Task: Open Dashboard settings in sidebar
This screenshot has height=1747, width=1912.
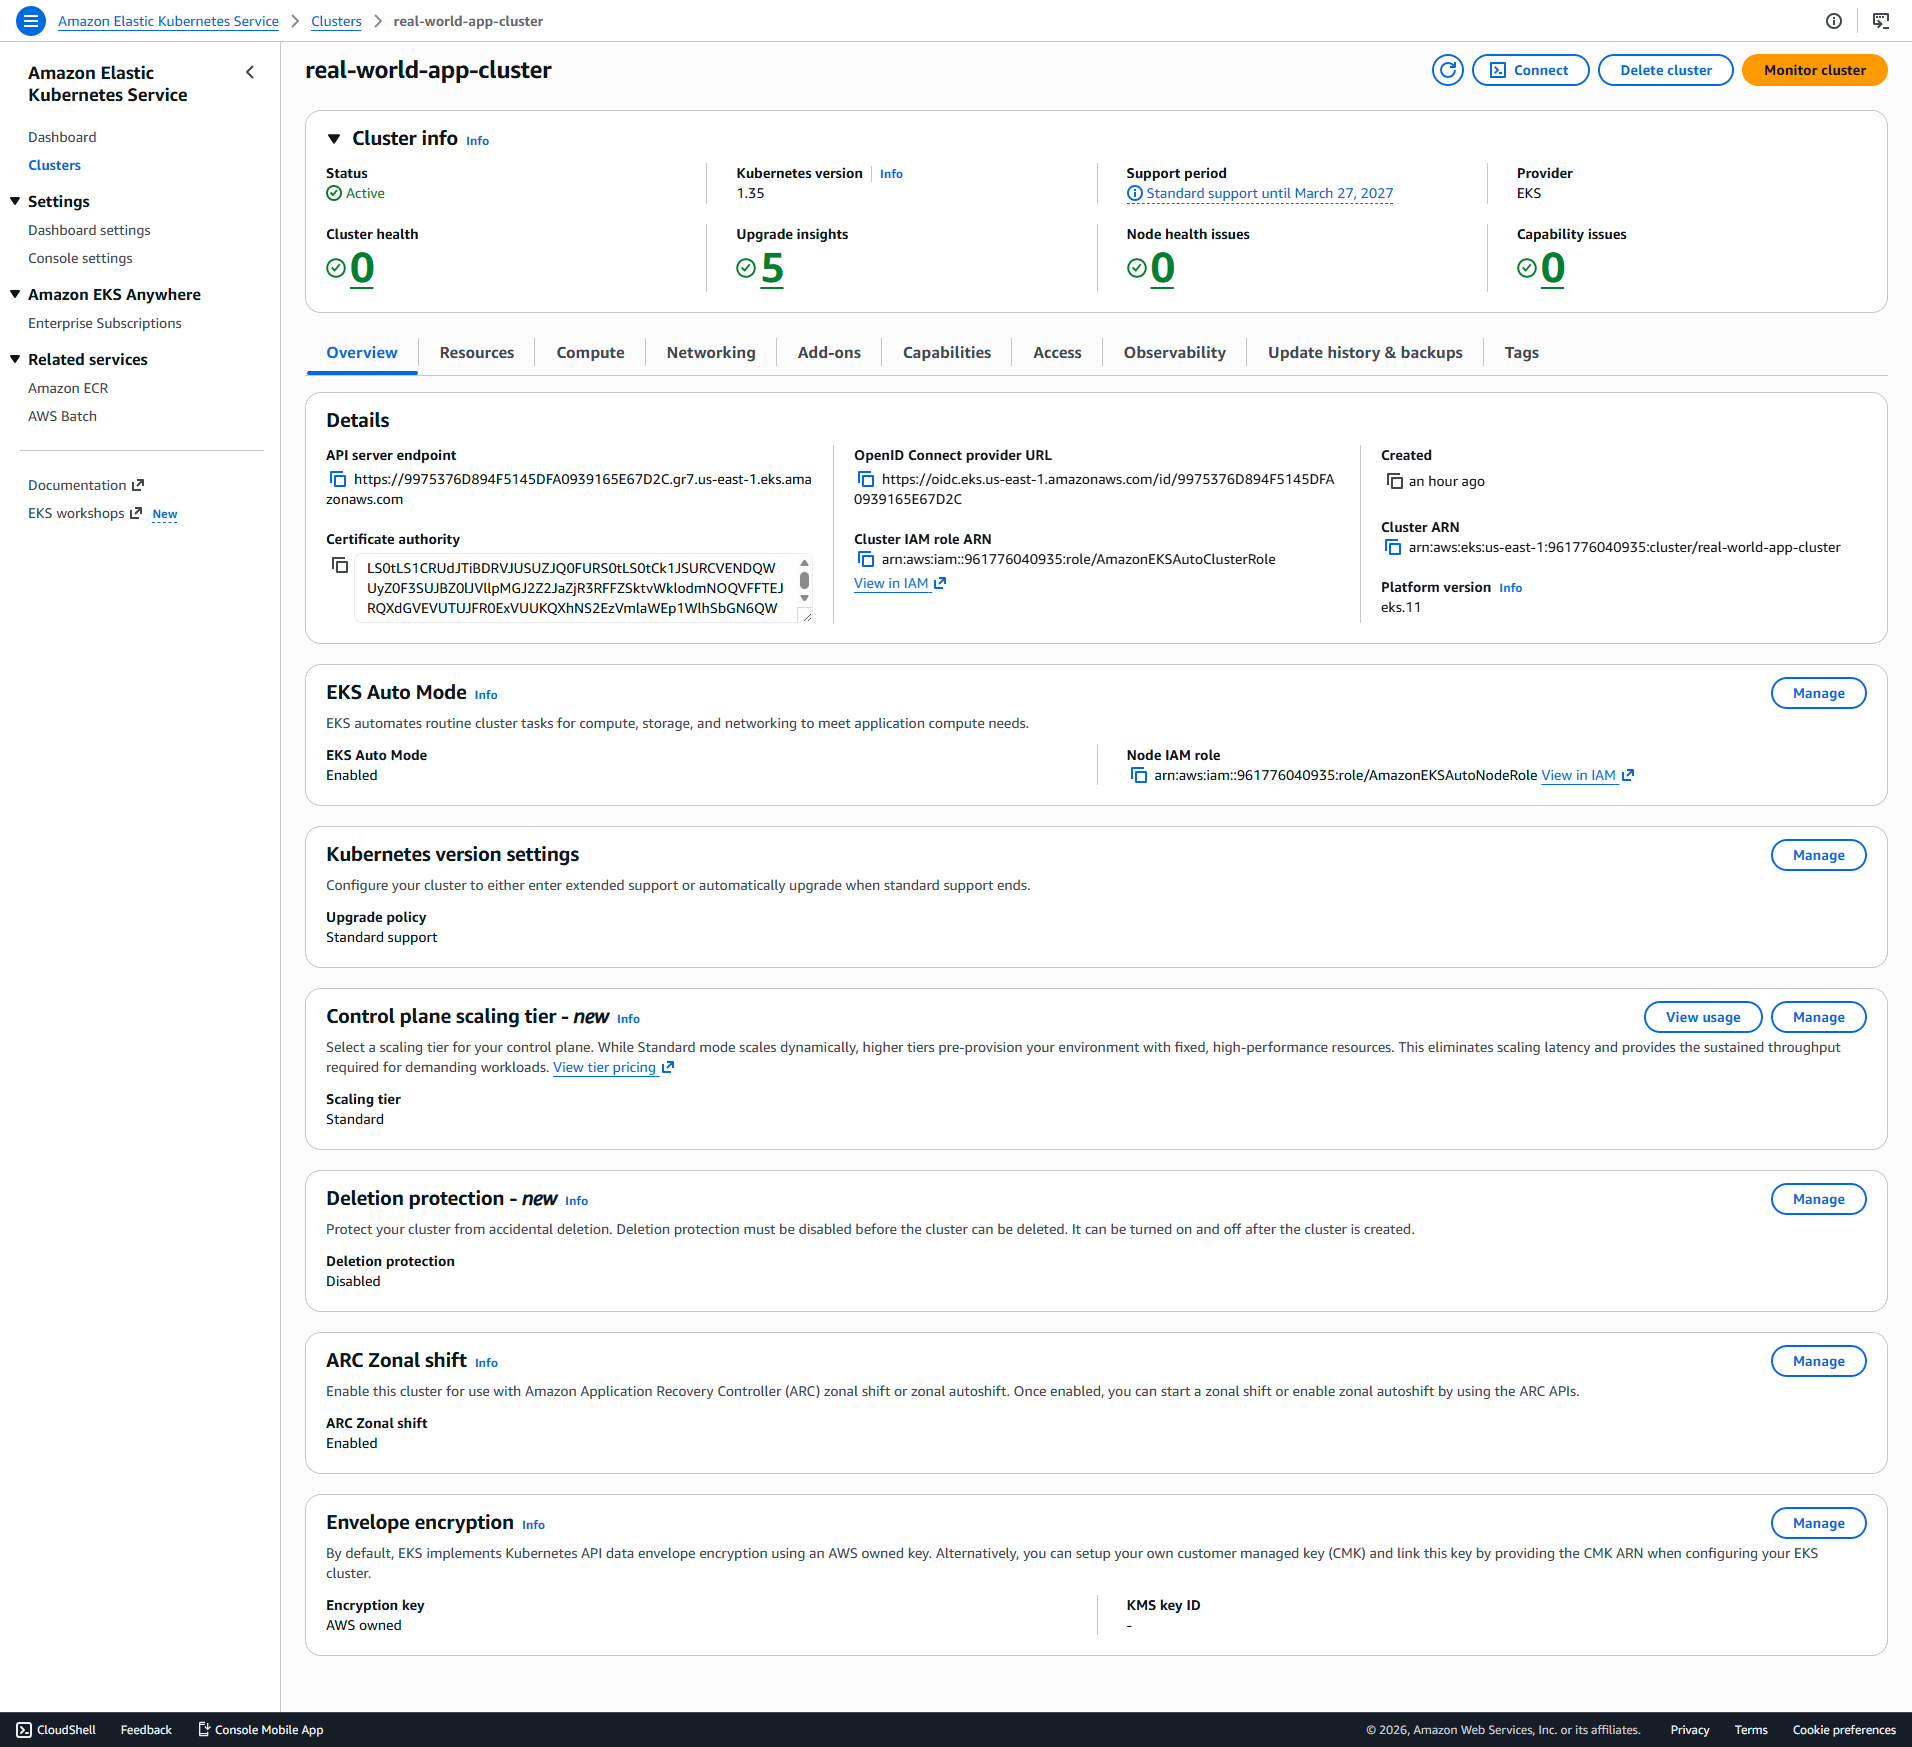Action: 89,230
